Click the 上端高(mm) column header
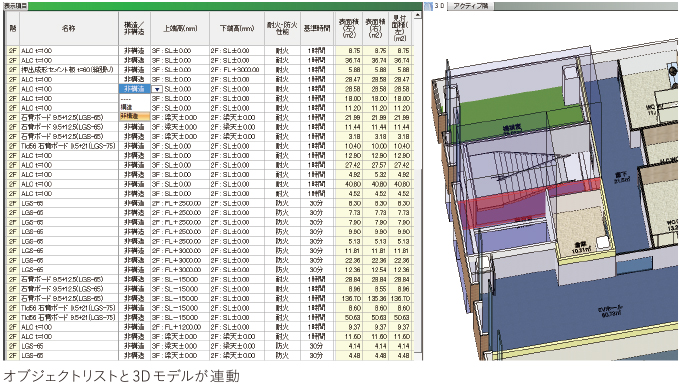The height and width of the screenshot is (389, 680). (x=180, y=28)
